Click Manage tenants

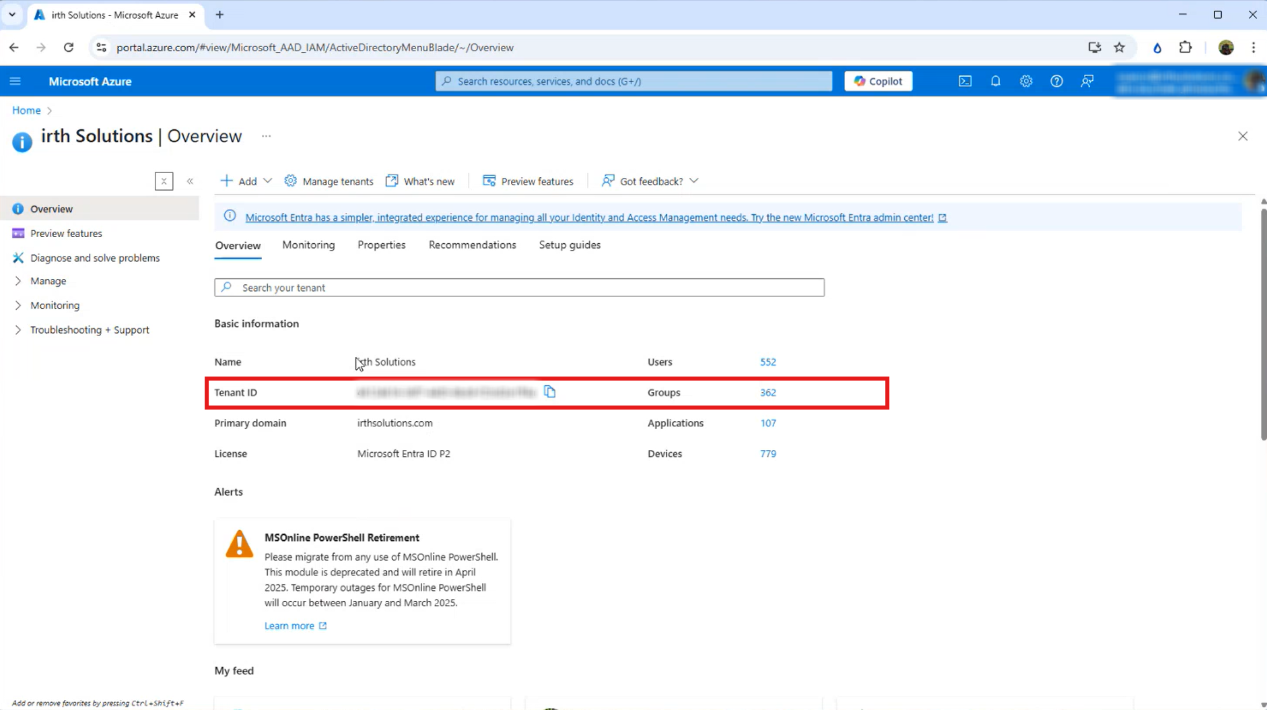pos(329,181)
